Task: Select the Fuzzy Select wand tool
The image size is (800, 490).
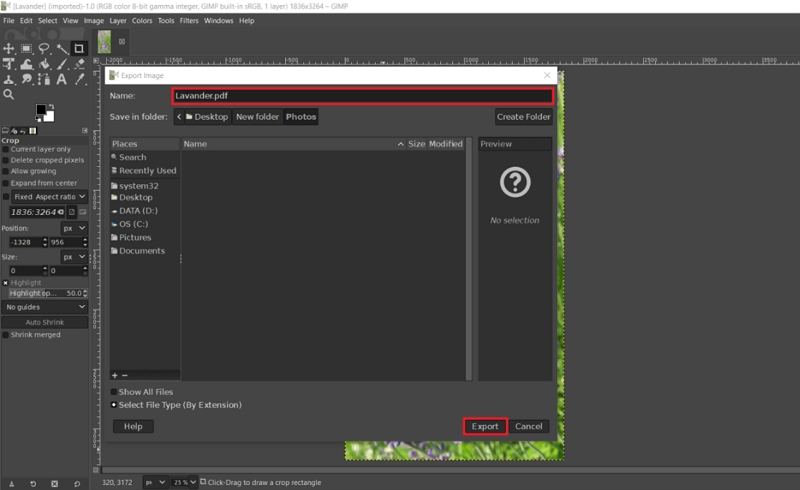Action: (x=62, y=48)
